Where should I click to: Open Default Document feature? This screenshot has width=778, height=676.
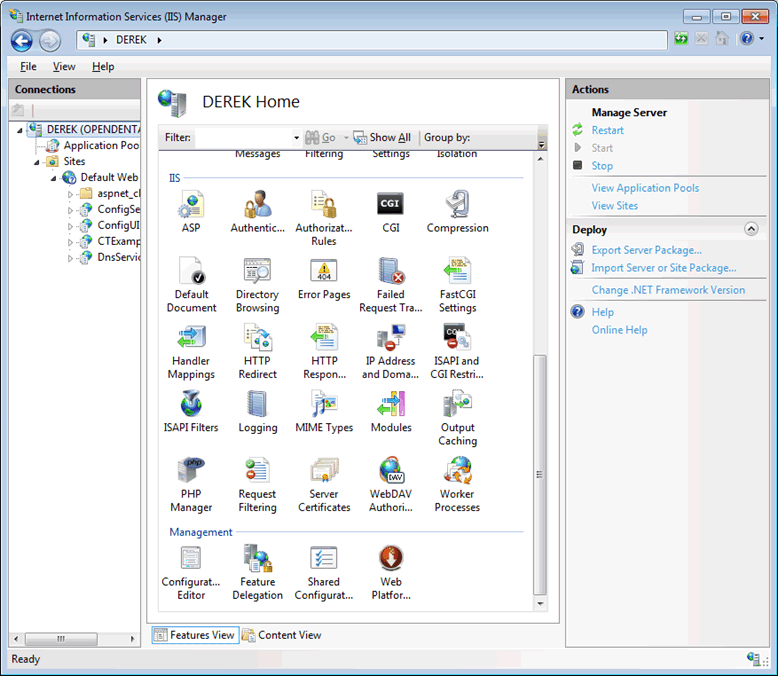click(192, 285)
